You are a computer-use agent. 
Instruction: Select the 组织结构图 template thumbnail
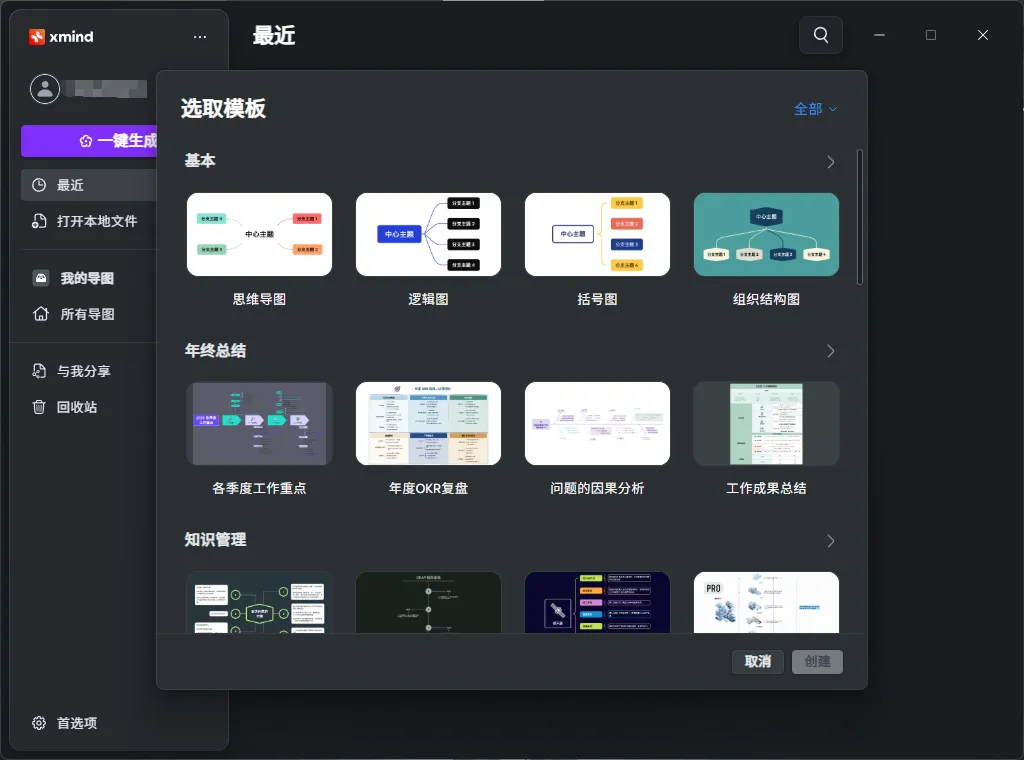click(x=766, y=234)
